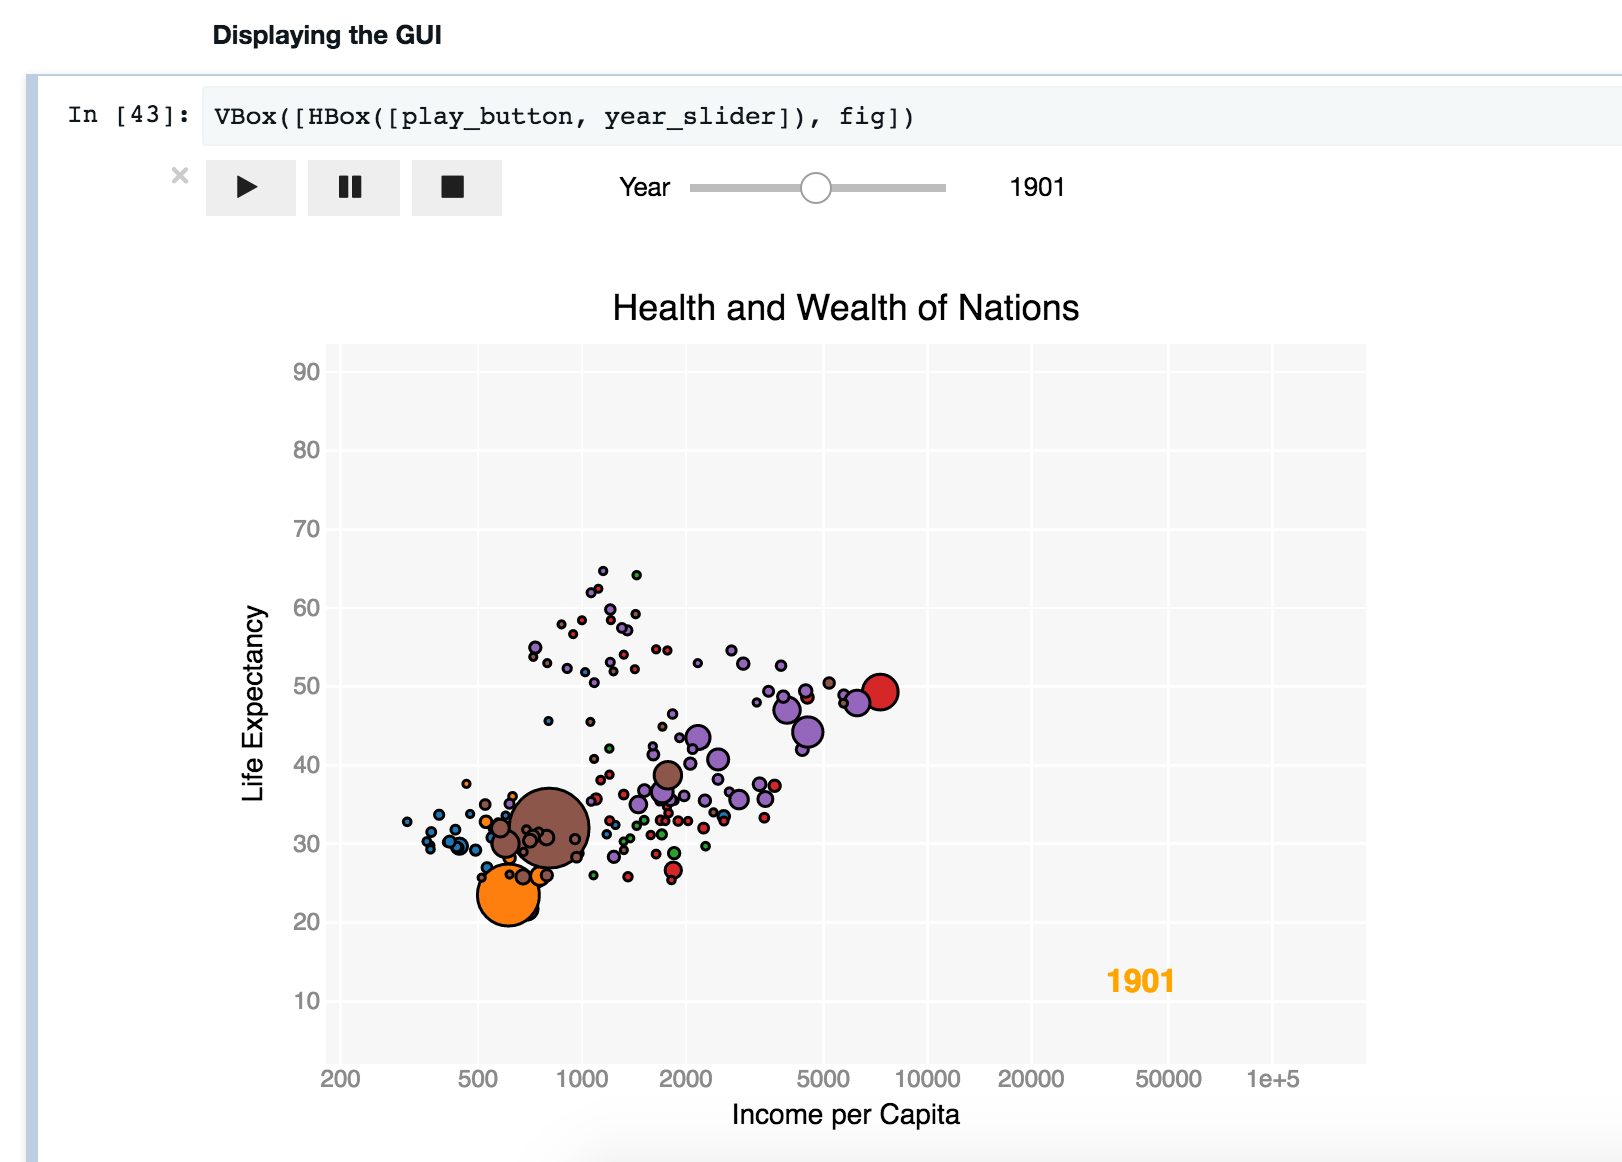Pause the animation playback
Screen dimensions: 1622x1162
coord(353,187)
